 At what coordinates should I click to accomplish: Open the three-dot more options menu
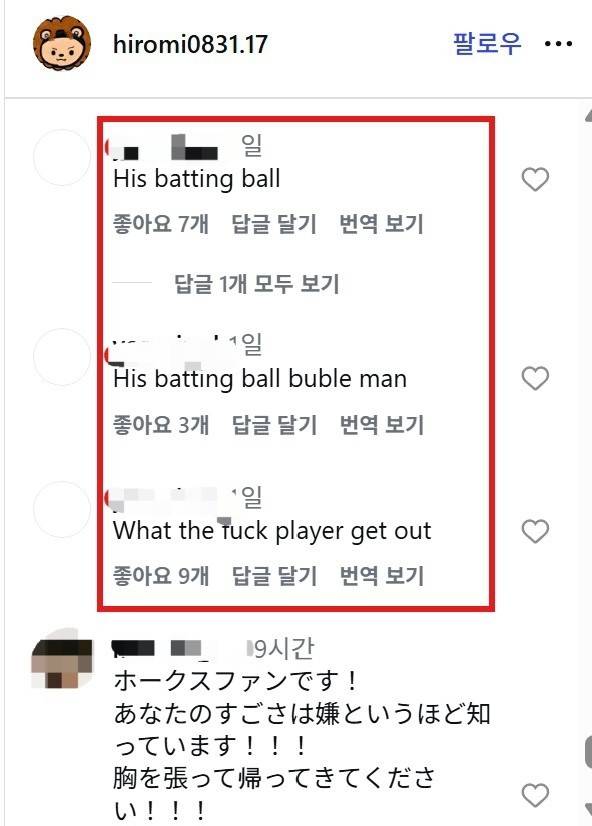click(558, 44)
